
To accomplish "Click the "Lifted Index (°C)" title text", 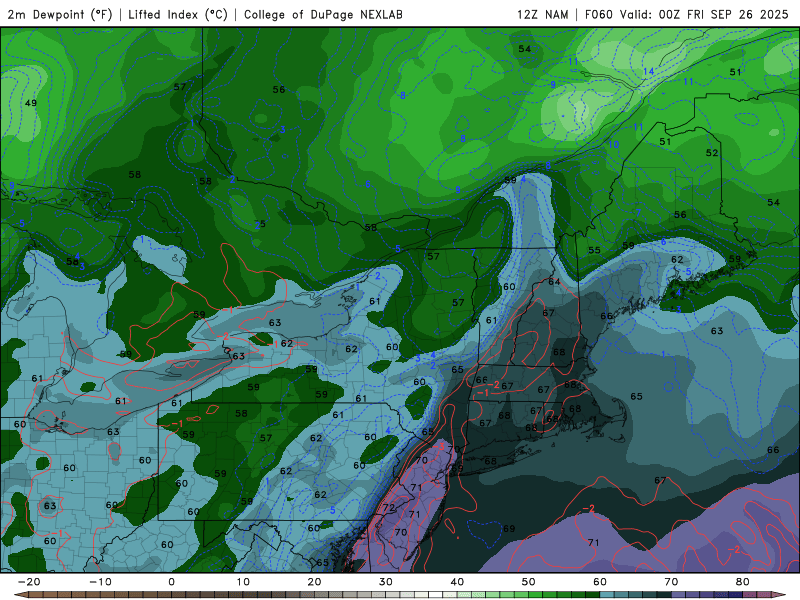I will 178,14.
